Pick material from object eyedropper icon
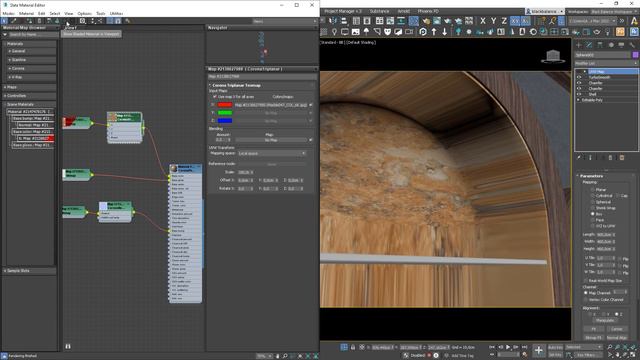640x360 pixels. pos(13,20)
